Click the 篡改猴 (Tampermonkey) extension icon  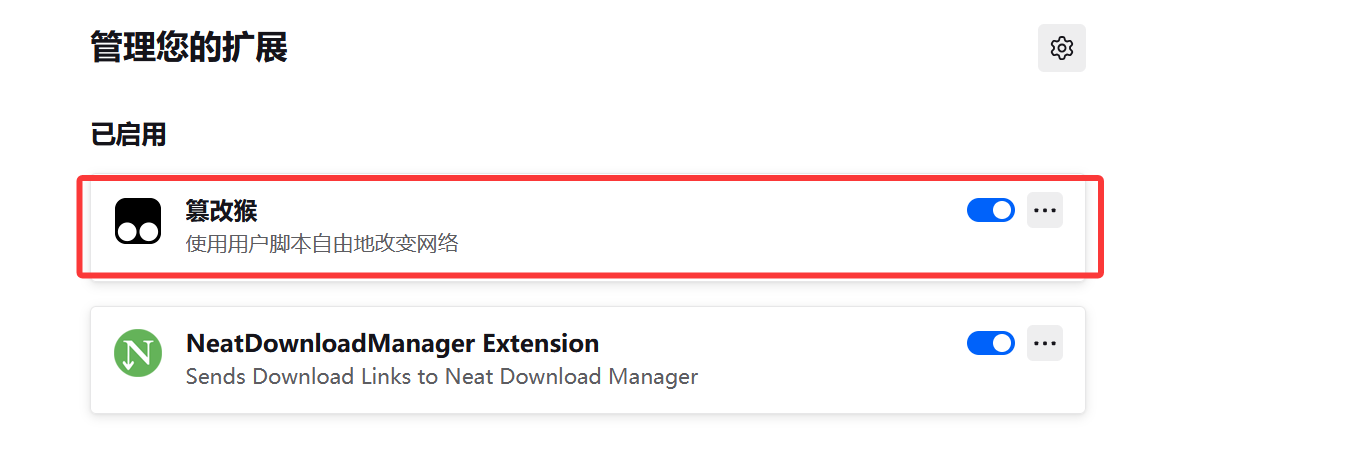click(x=138, y=221)
